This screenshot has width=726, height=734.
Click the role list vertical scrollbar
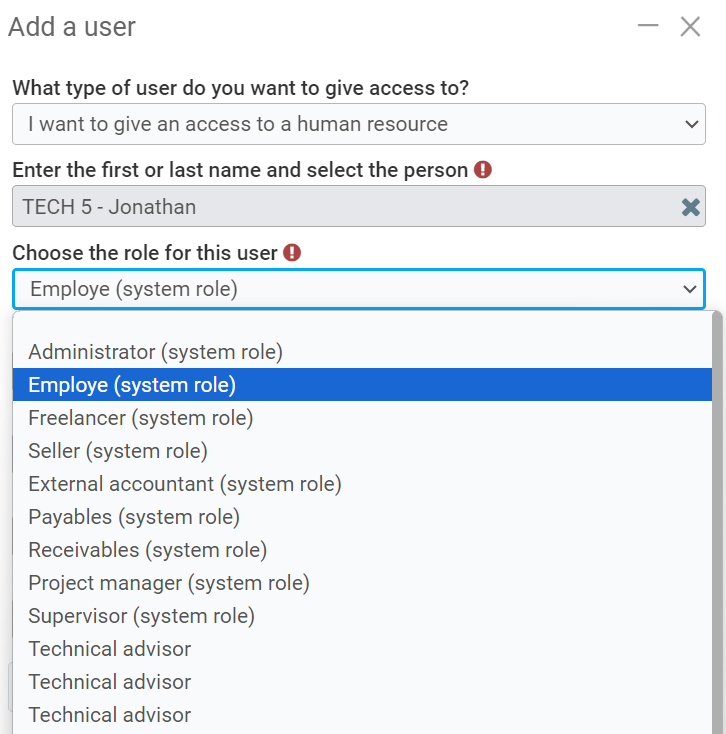point(717,520)
